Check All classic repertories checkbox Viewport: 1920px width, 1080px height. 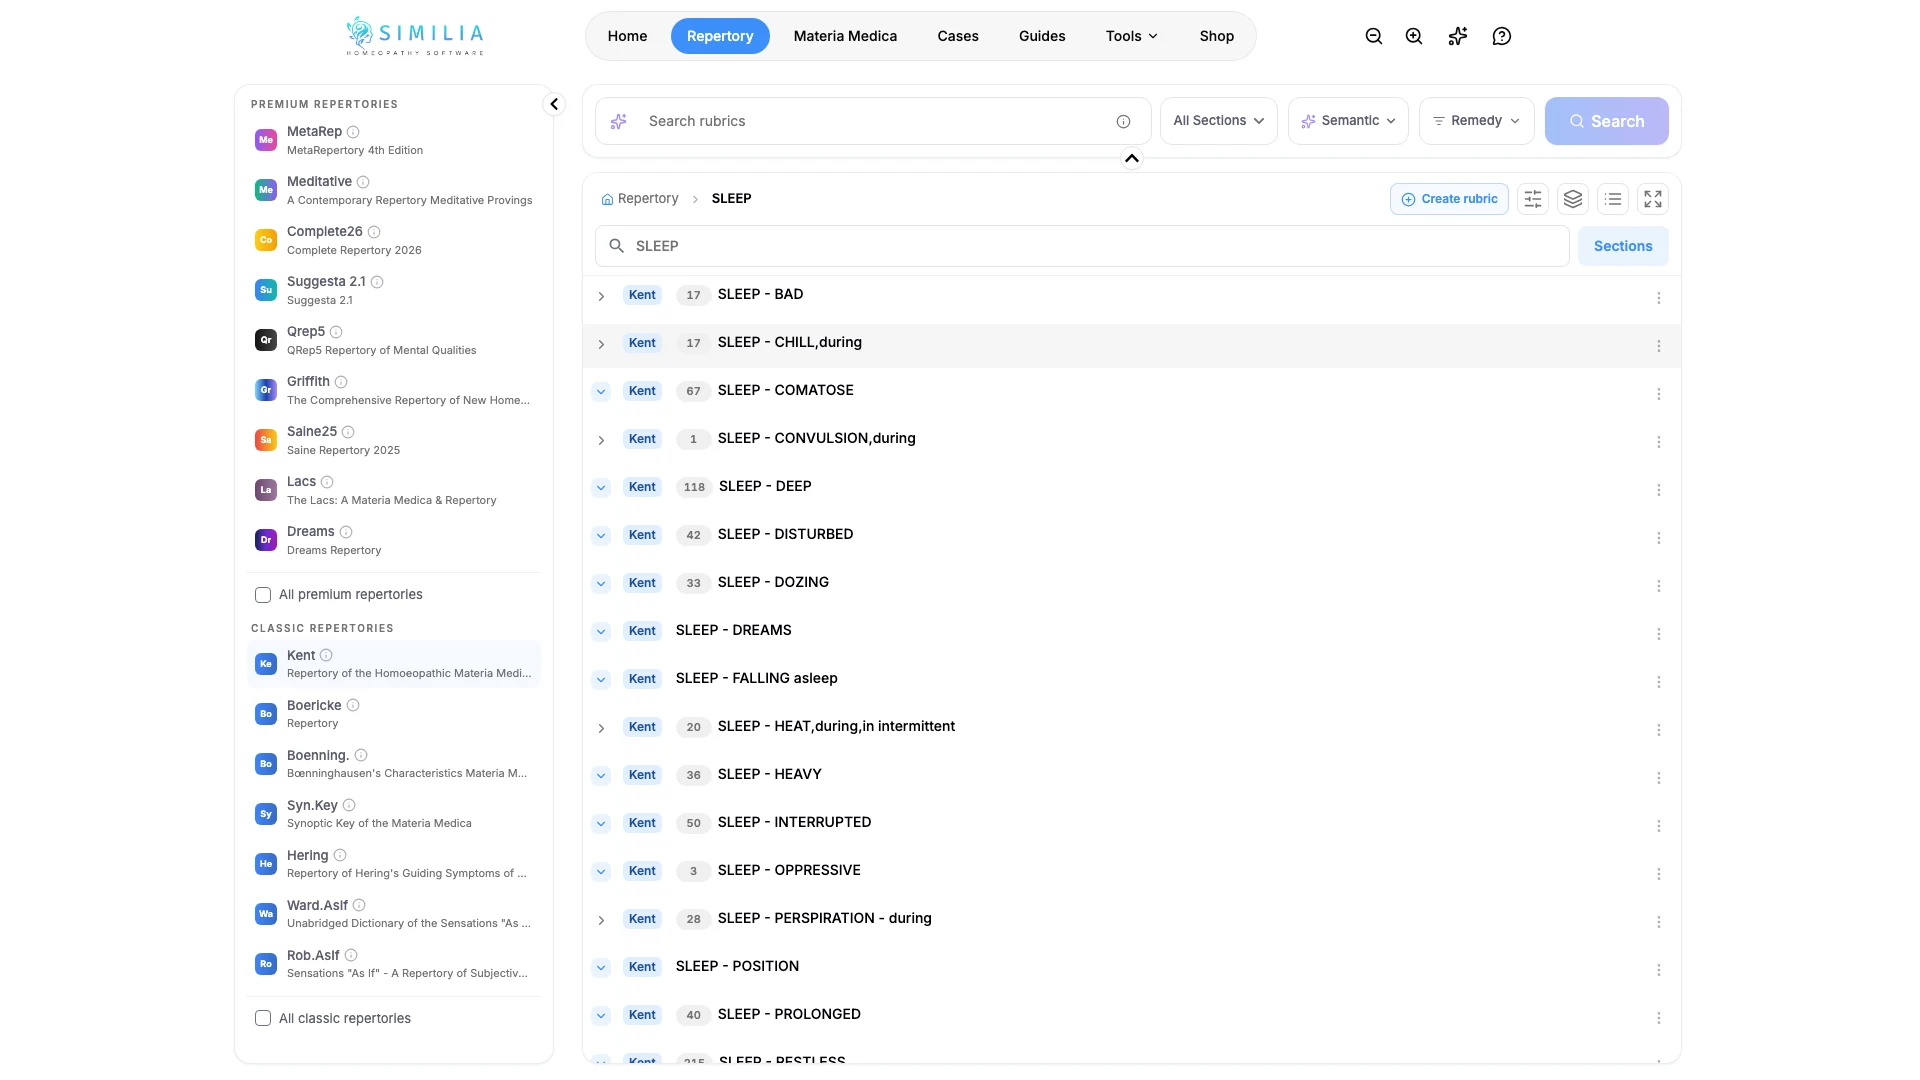(263, 1019)
